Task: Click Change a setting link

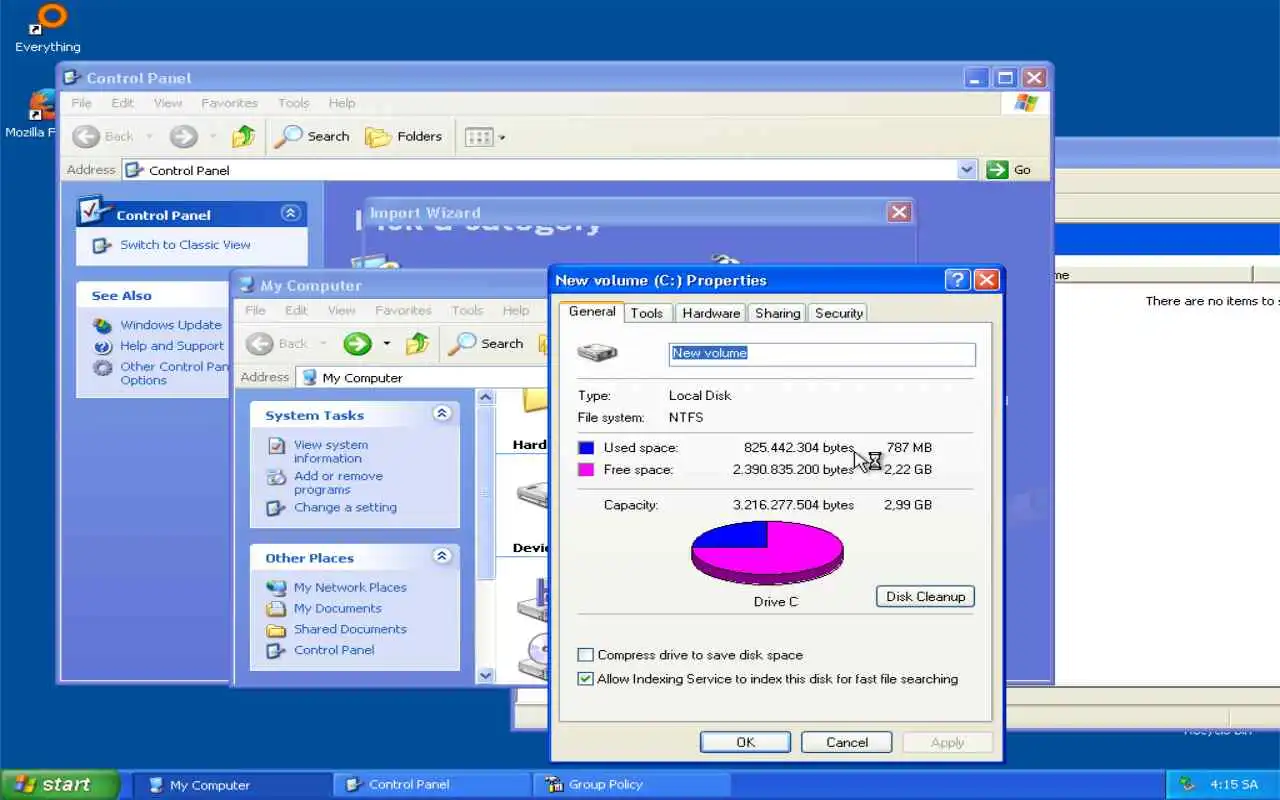Action: 345,508
